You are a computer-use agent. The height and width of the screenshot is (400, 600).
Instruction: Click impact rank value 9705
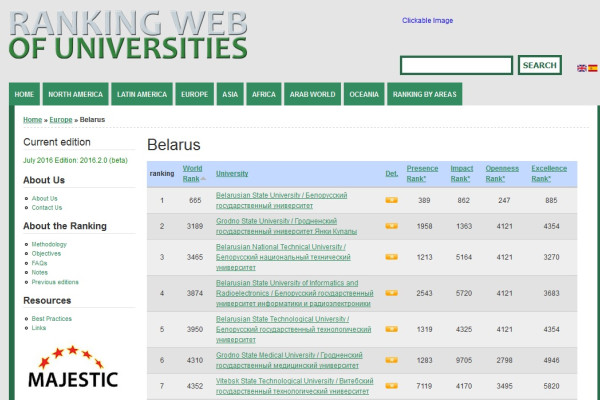pyautogui.click(x=464, y=360)
